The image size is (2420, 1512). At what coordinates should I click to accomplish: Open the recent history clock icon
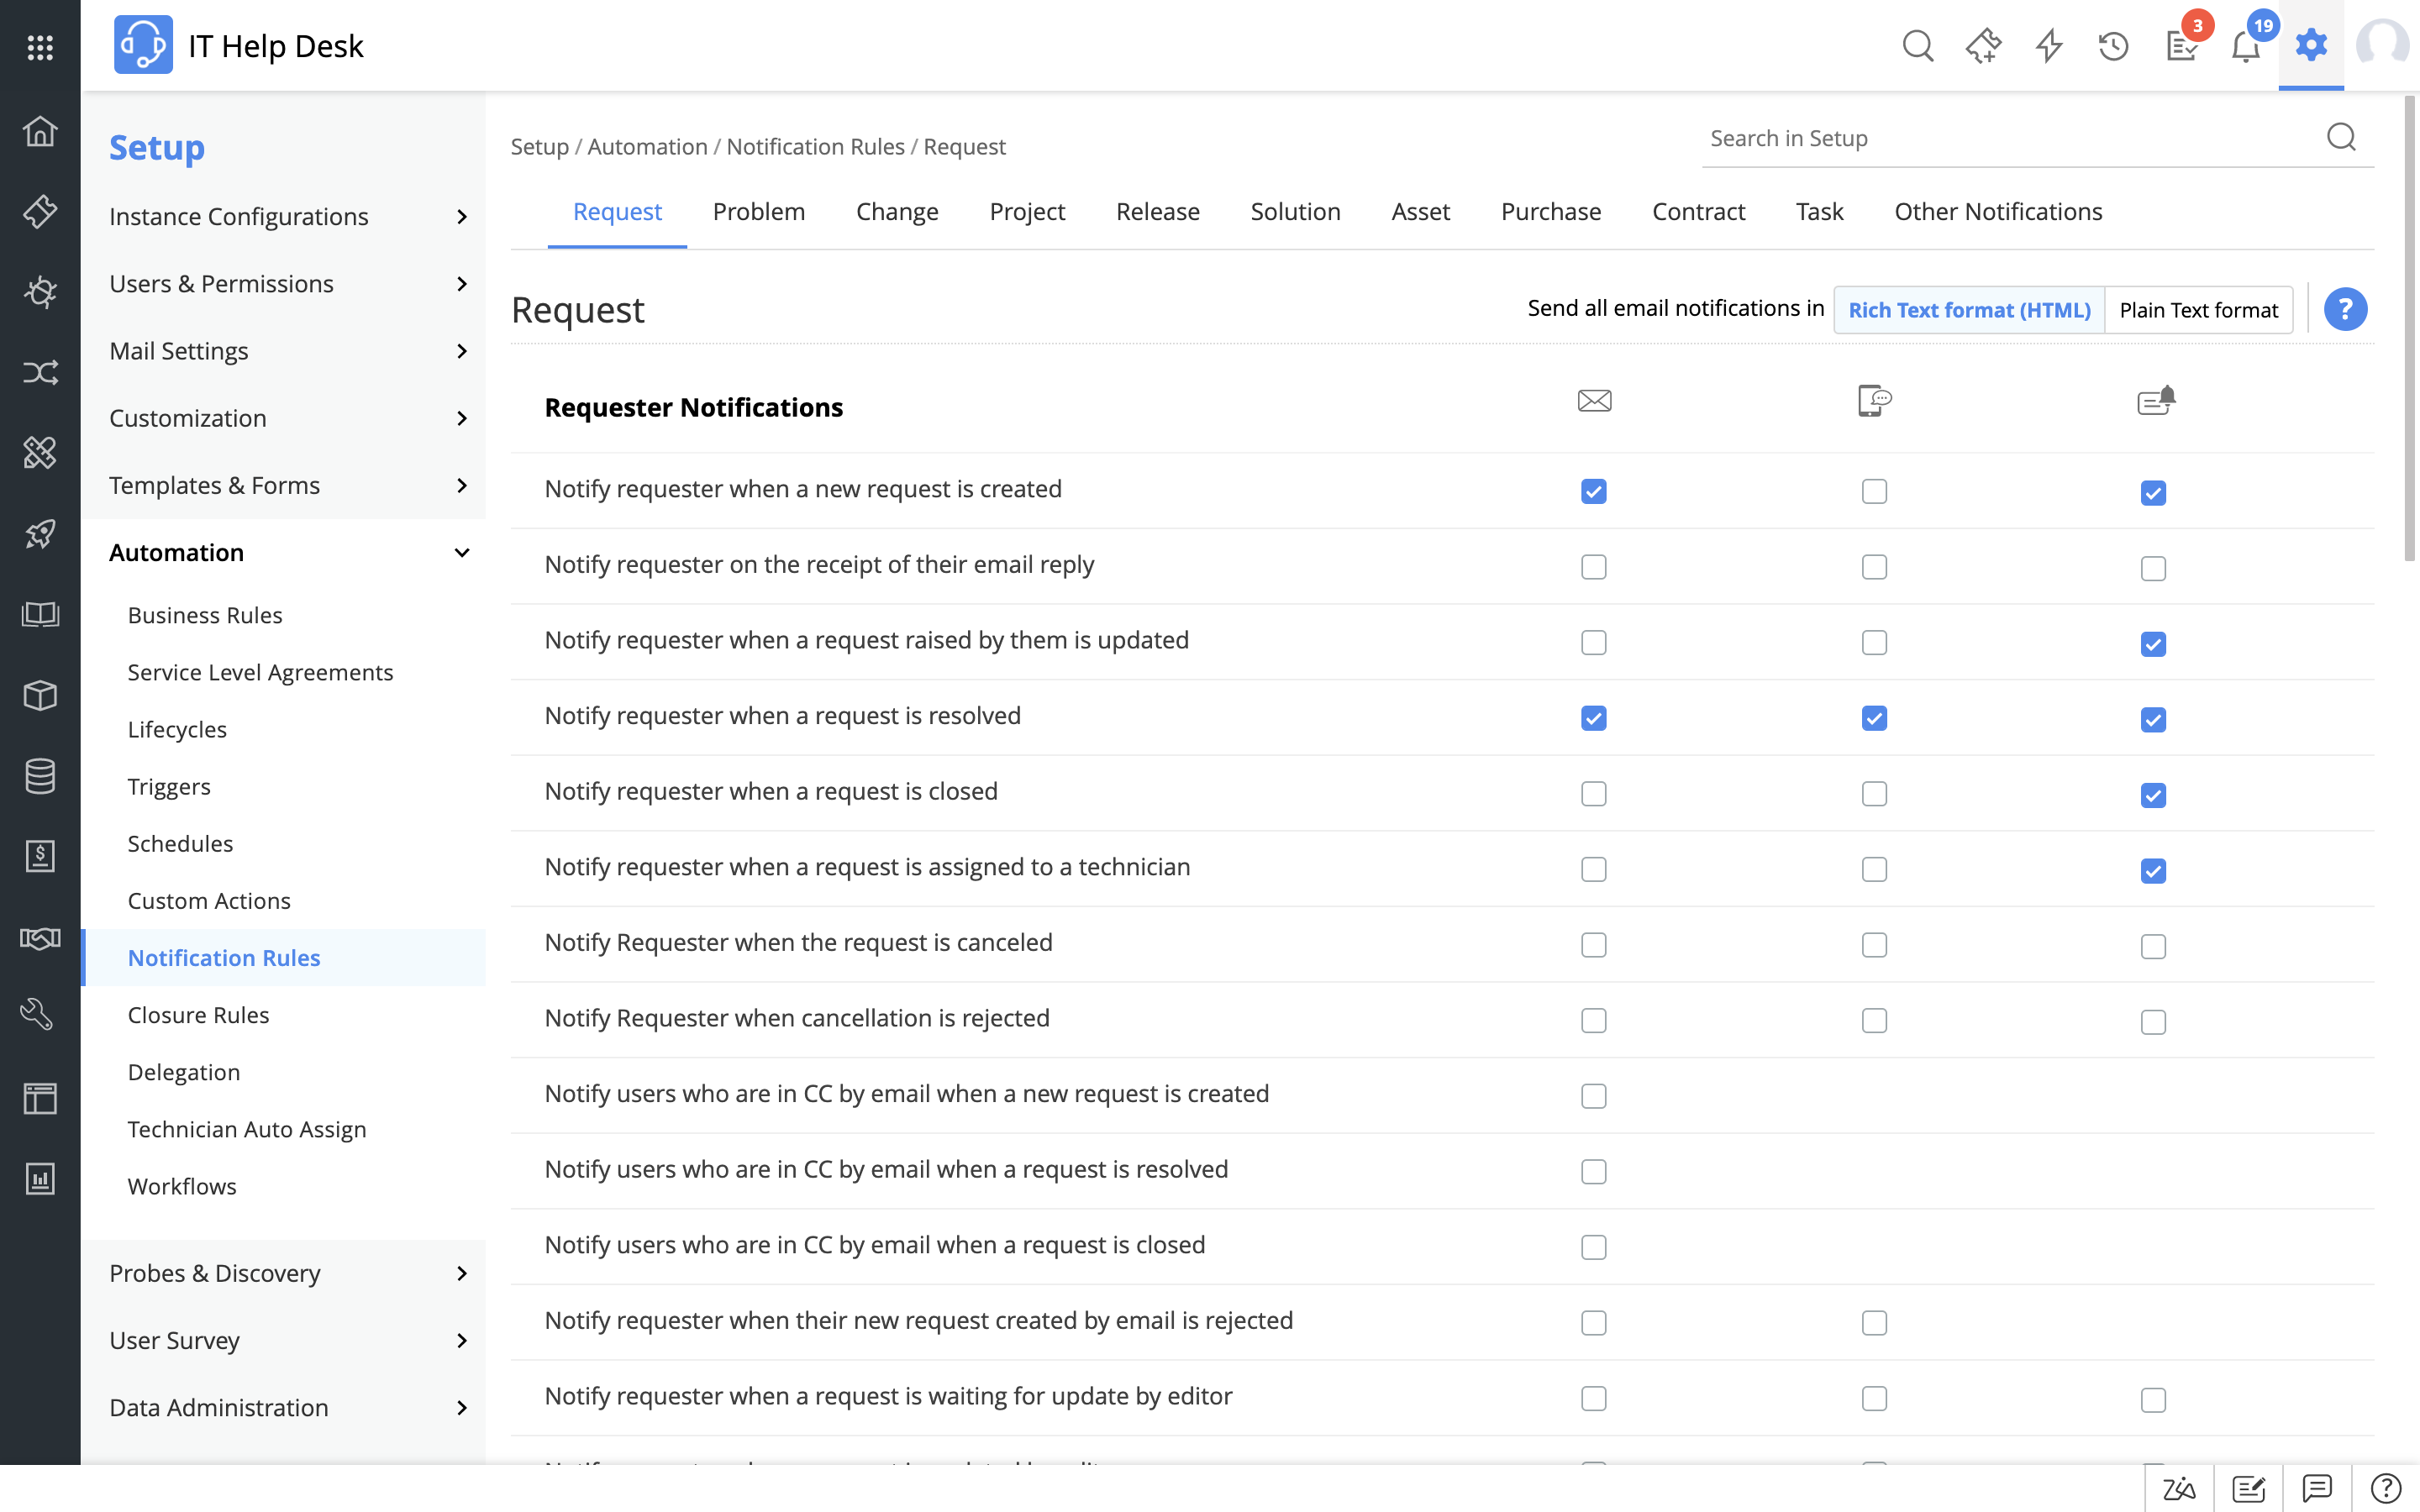click(x=2113, y=47)
